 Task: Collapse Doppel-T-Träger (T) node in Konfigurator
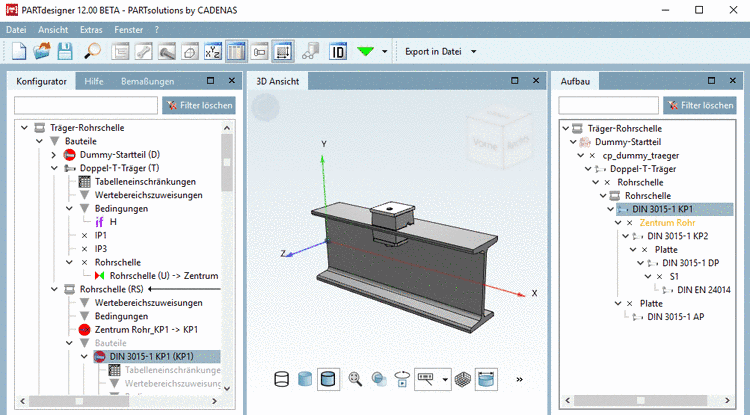(x=54, y=168)
